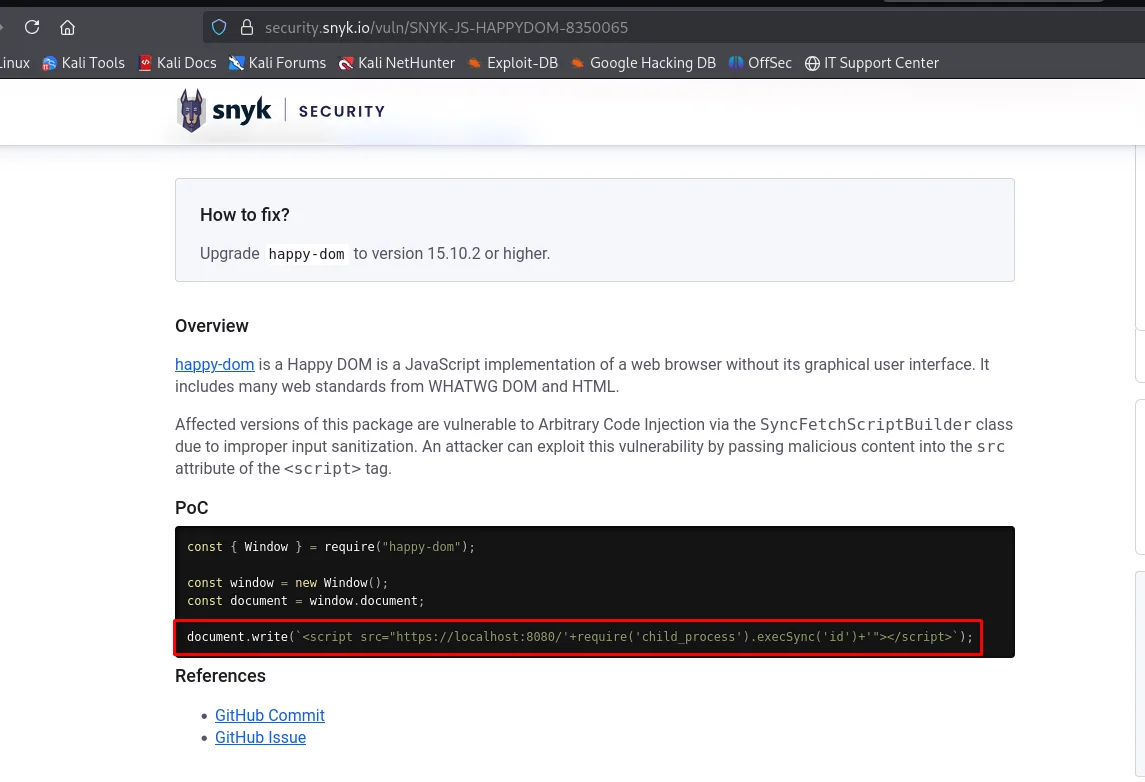This screenshot has width=1145, height=782.
Task: Click the Kali Docs bookmark favicon
Action: pyautogui.click(x=145, y=64)
